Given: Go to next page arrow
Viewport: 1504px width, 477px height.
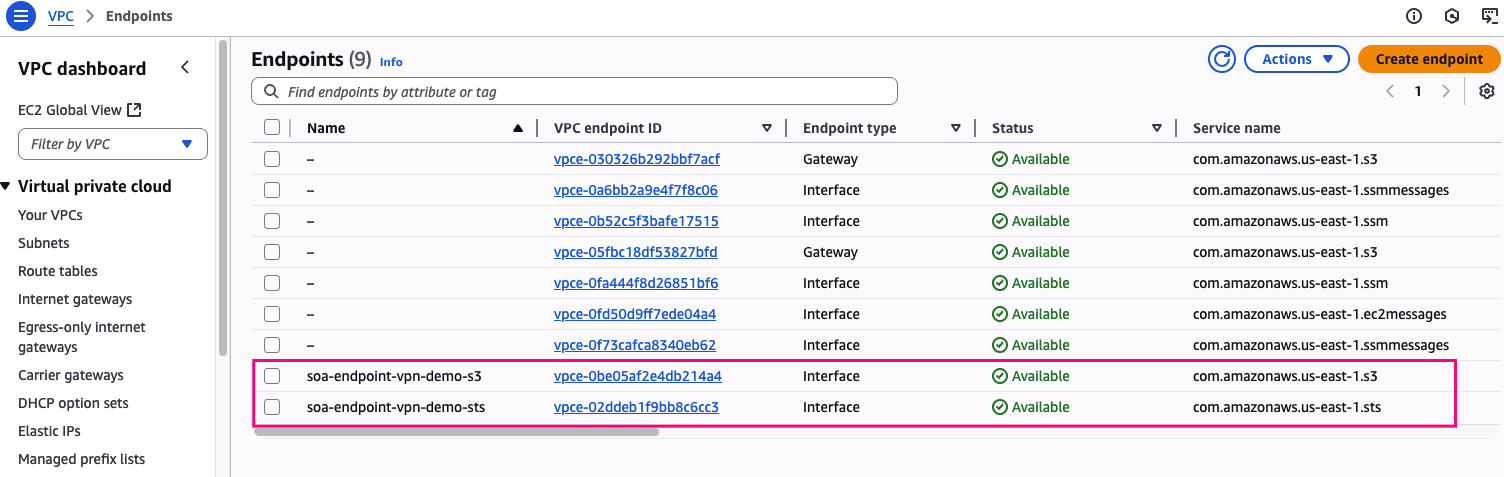Looking at the screenshot, I should pyautogui.click(x=1445, y=91).
